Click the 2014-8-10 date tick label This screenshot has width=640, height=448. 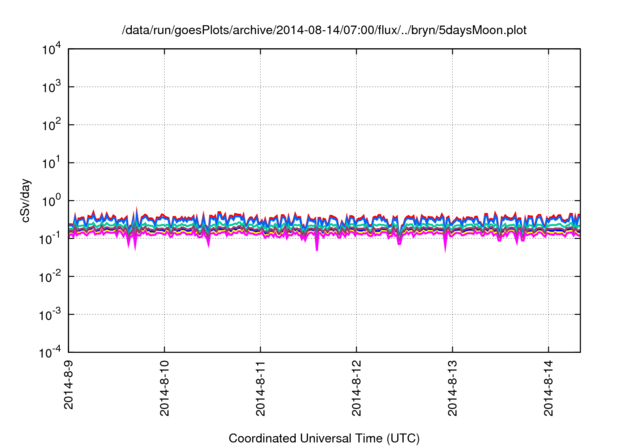pyautogui.click(x=164, y=388)
